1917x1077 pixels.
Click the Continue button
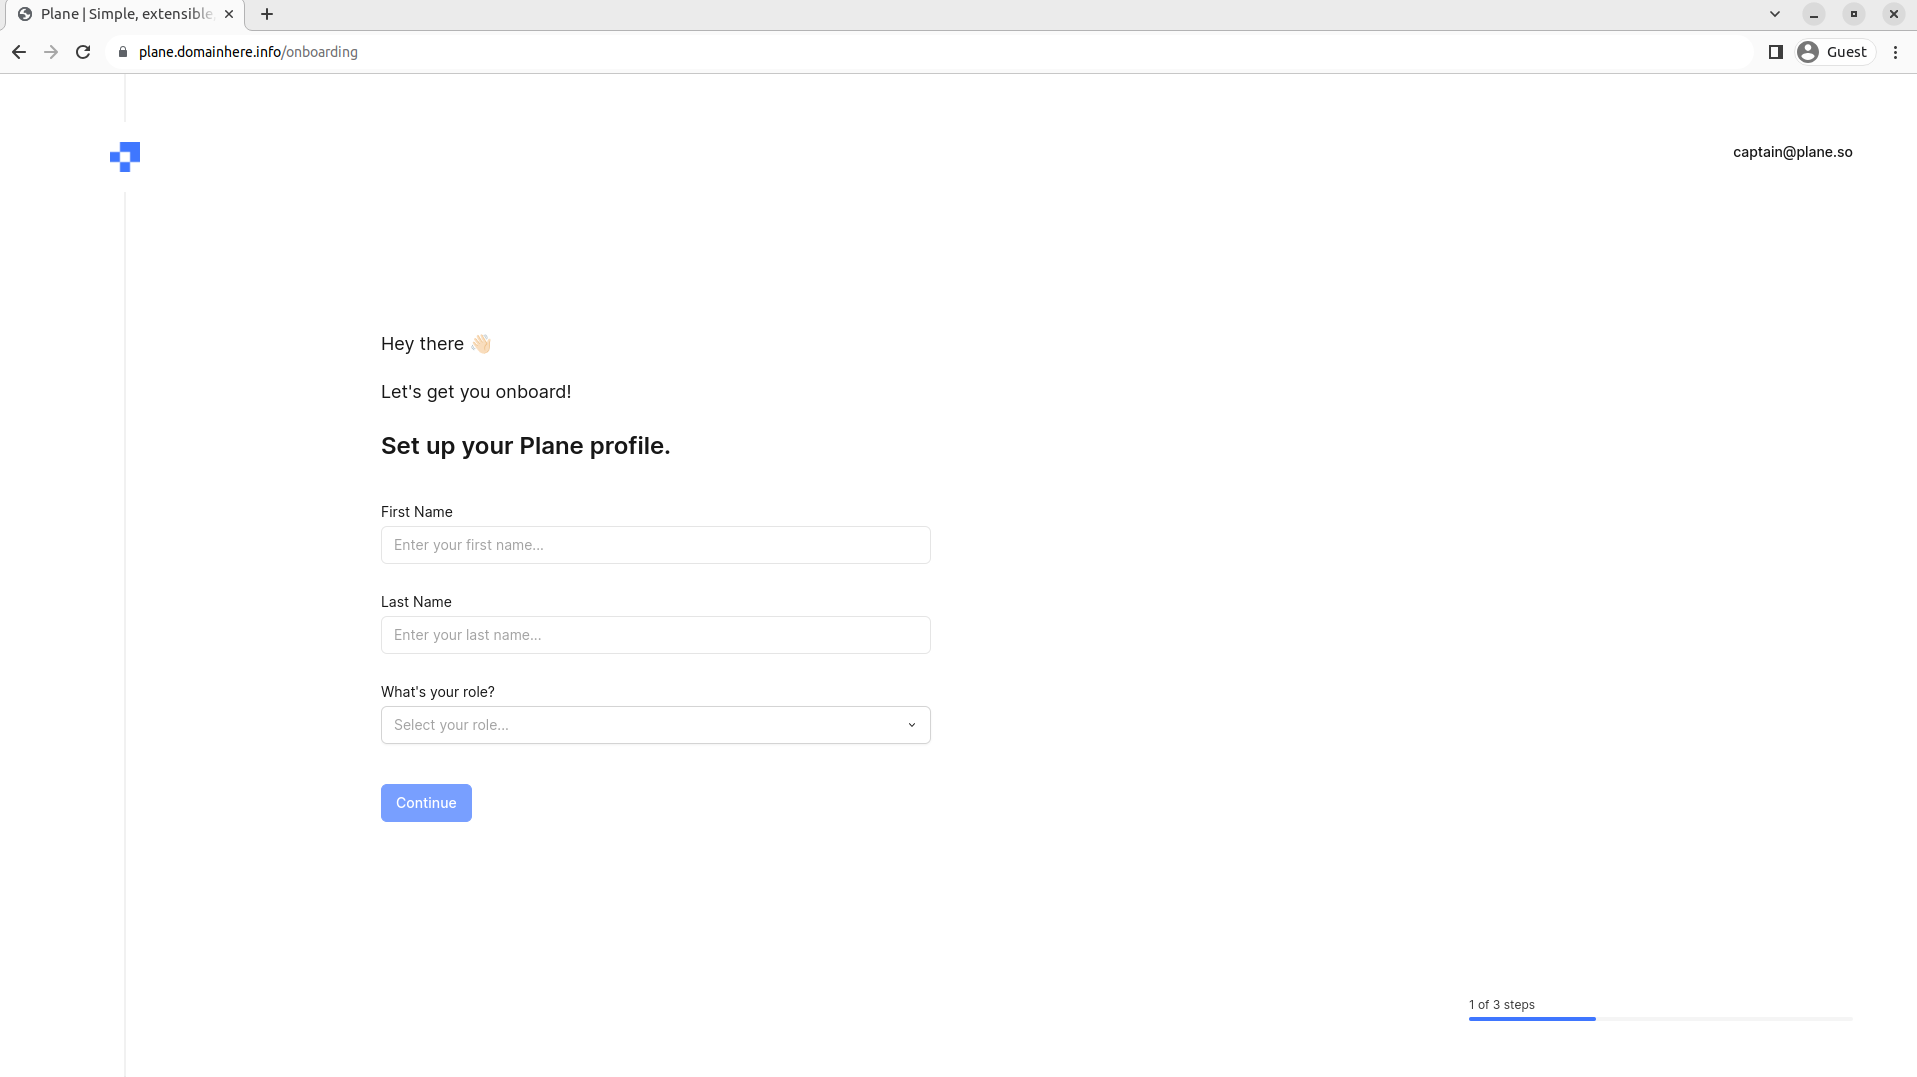pyautogui.click(x=426, y=803)
